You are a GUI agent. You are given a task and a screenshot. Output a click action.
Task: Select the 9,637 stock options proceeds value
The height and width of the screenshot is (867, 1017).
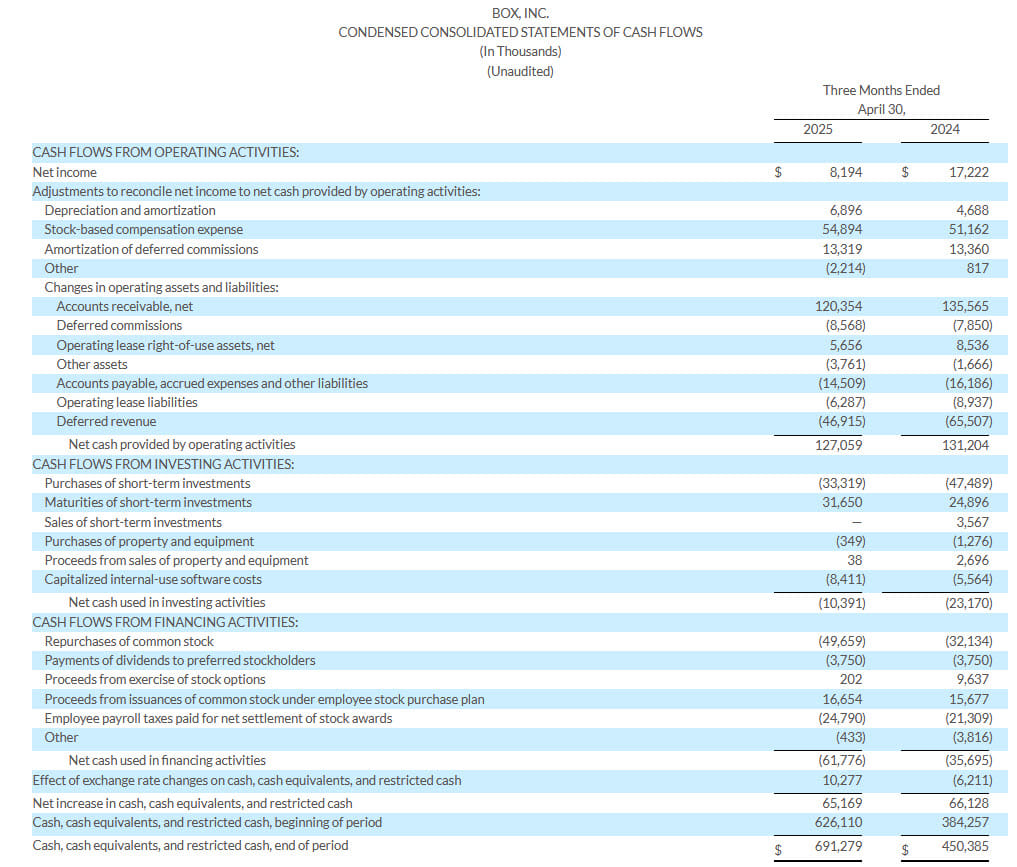coord(972,680)
